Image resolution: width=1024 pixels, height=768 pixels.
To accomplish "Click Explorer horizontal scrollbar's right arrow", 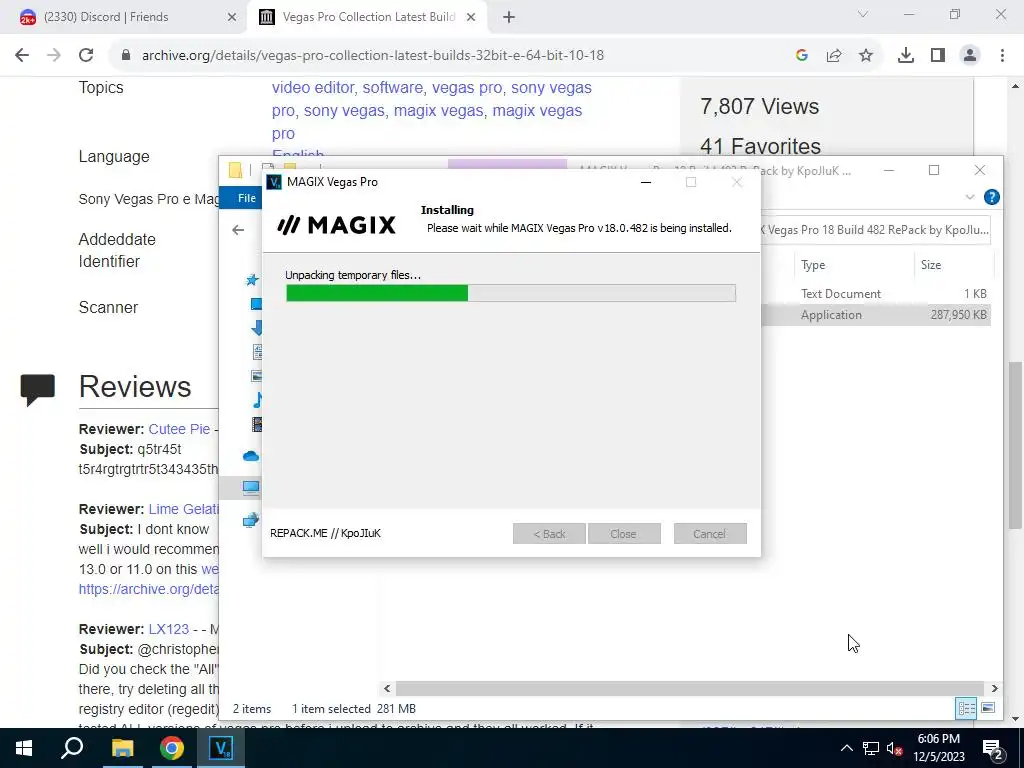I will 994,688.
